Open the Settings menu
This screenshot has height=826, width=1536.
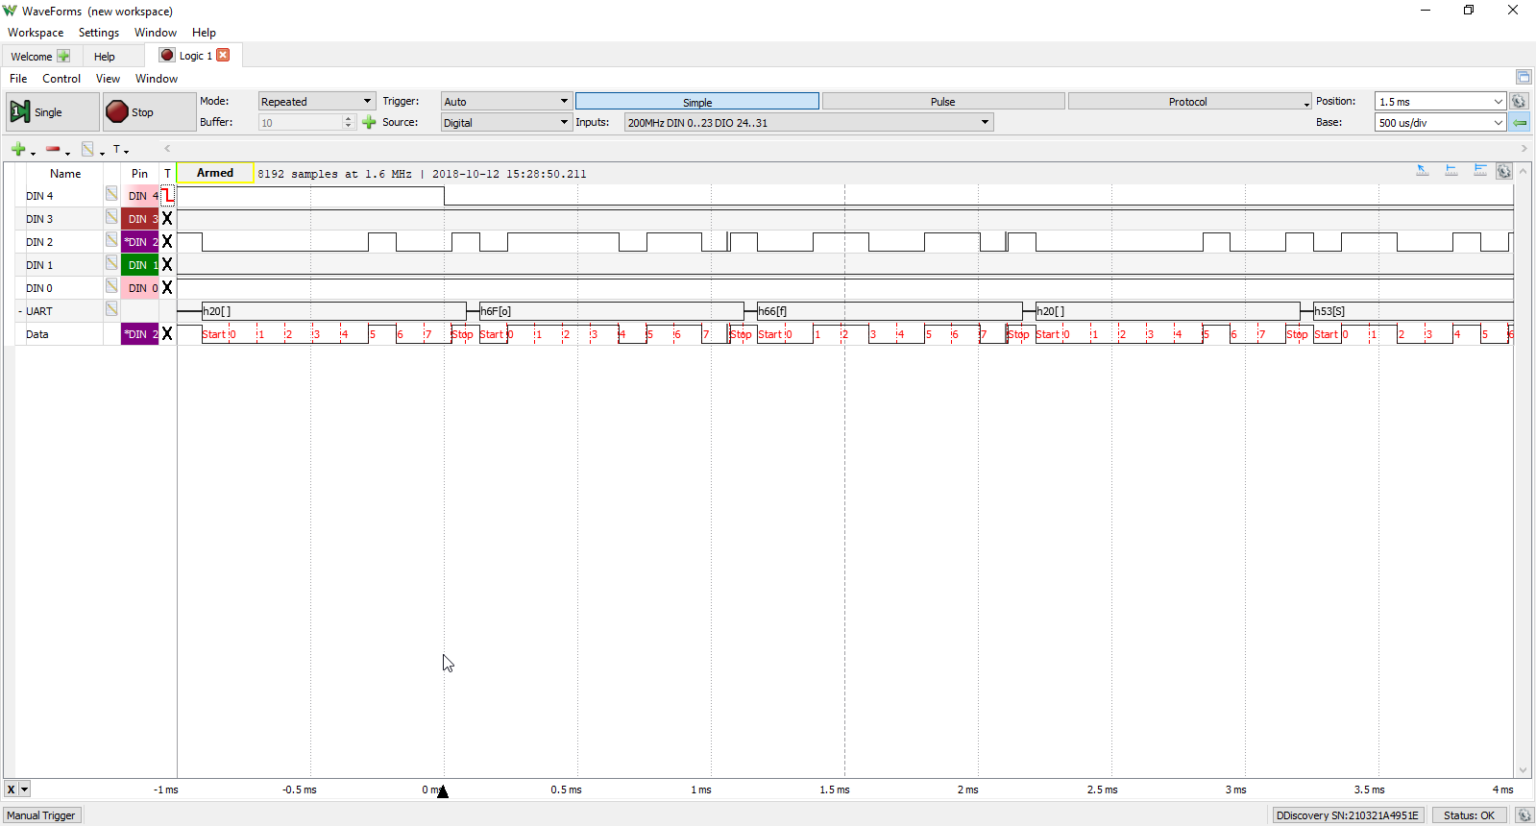pos(98,32)
